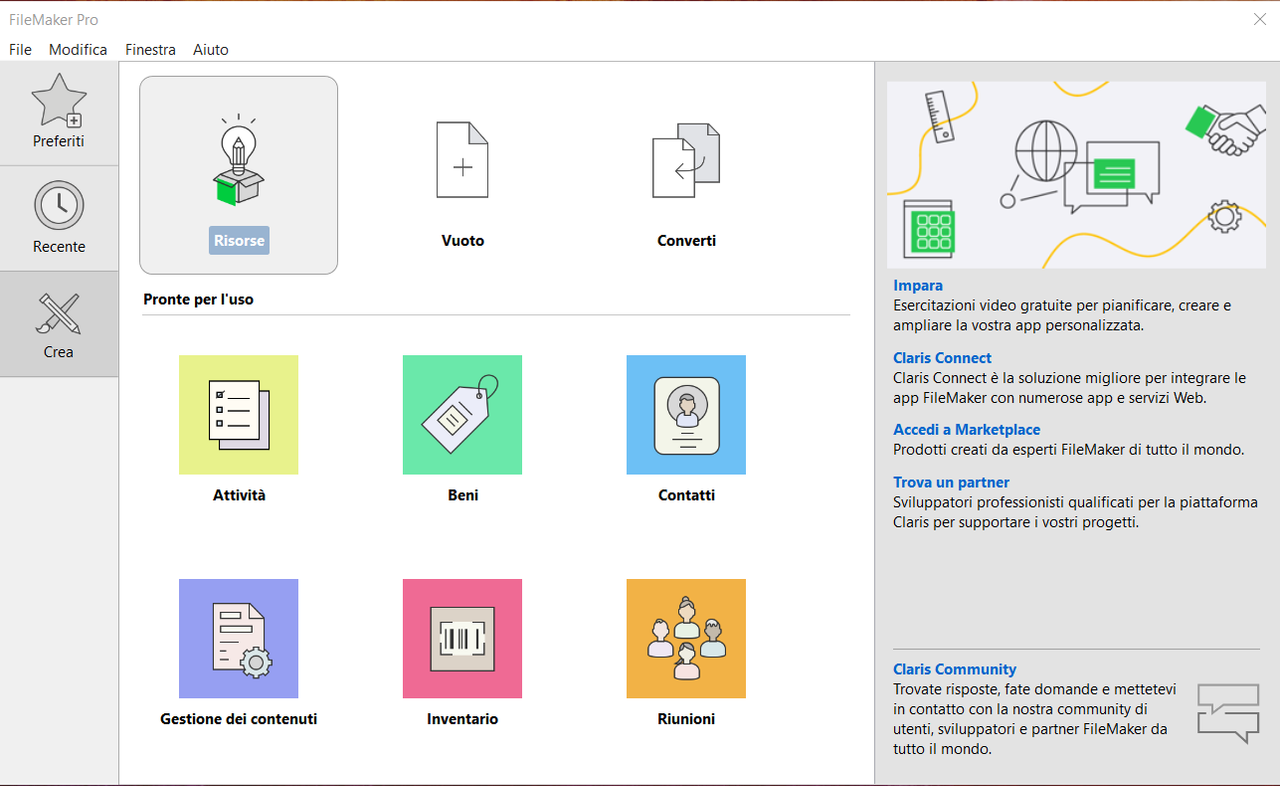Image resolution: width=1280 pixels, height=786 pixels.
Task: Click the Attività label text
Action: (x=239, y=495)
